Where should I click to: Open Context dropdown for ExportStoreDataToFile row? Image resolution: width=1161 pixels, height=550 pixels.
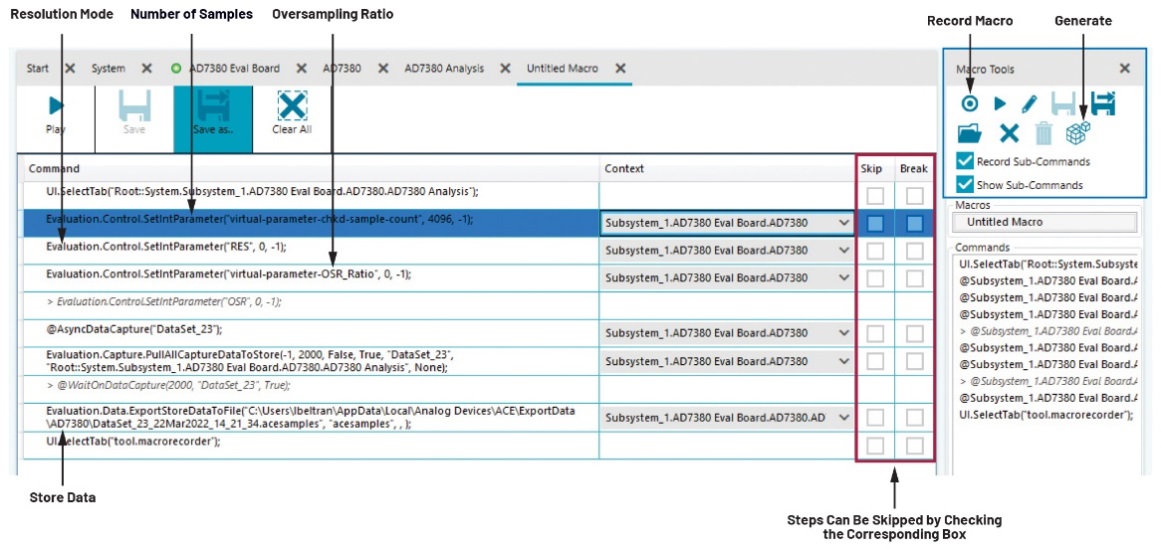coord(843,417)
